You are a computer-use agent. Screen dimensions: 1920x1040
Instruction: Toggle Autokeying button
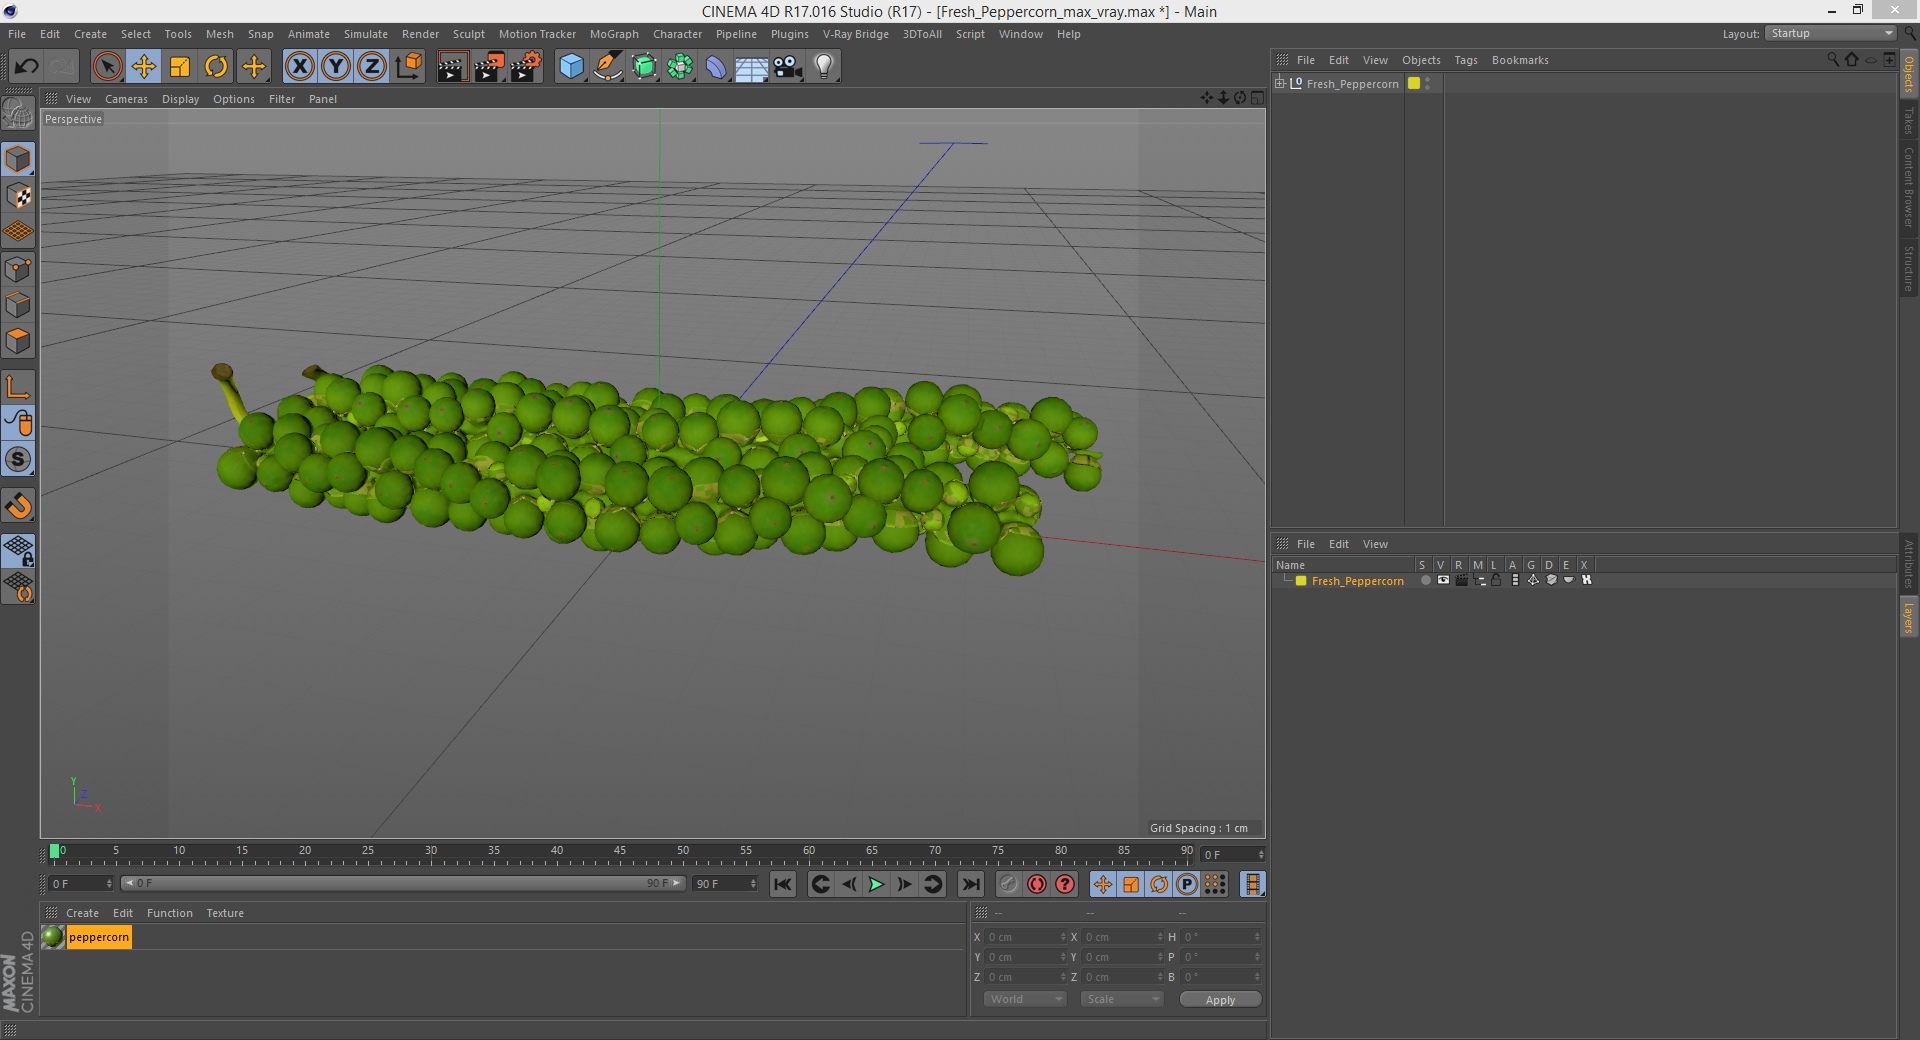click(1037, 884)
